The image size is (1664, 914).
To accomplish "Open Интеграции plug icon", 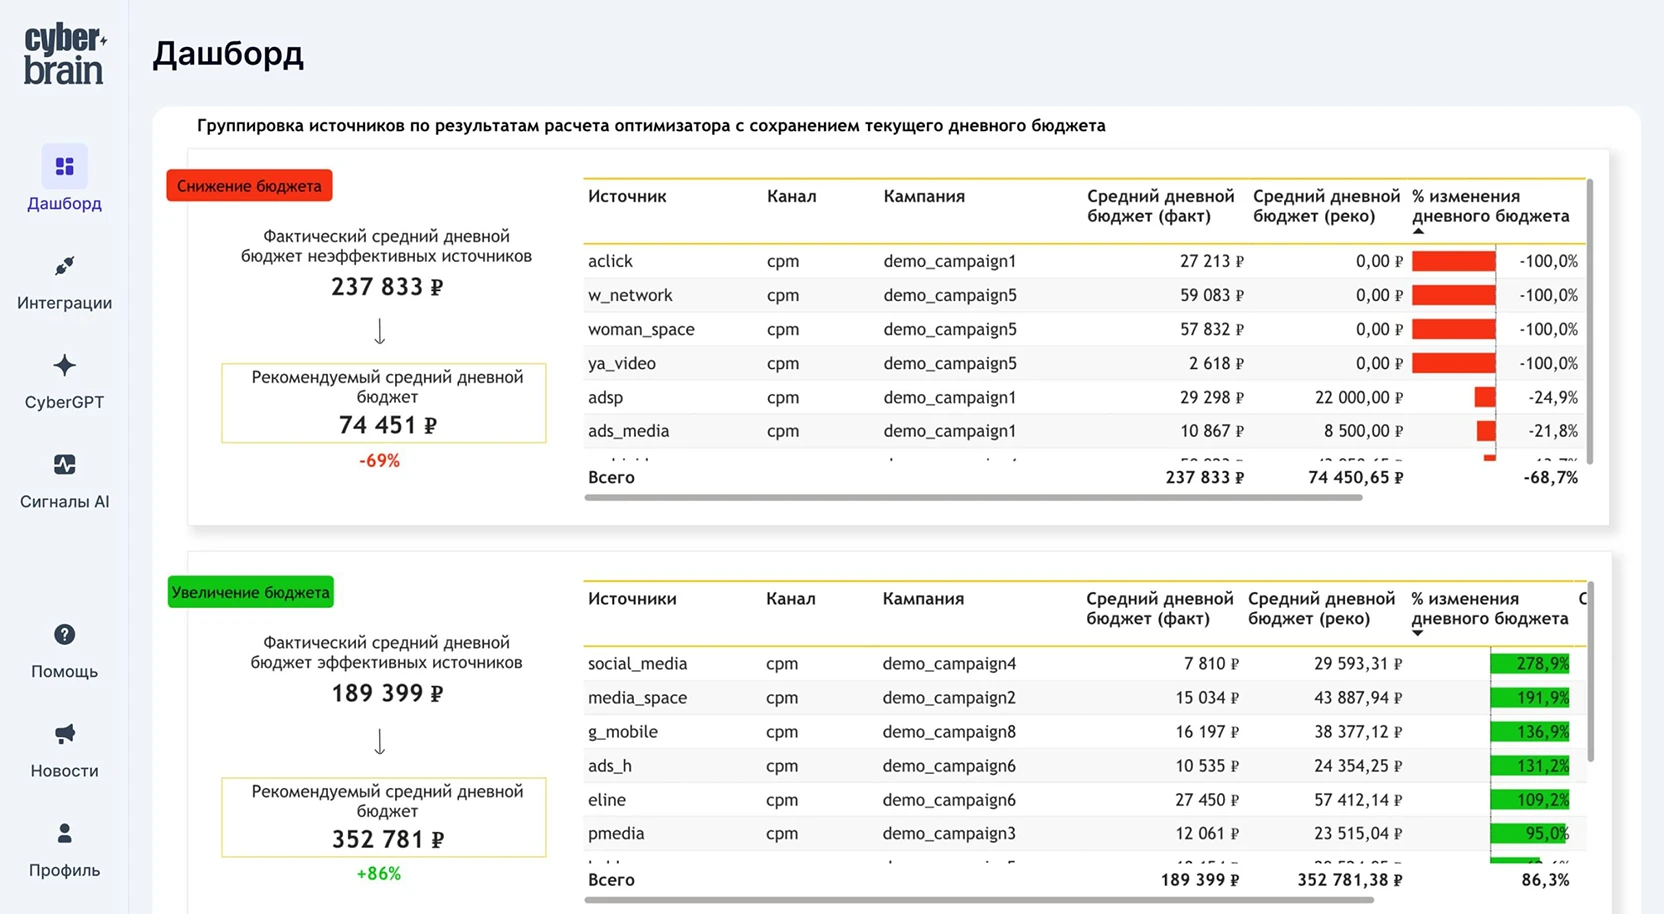I will pyautogui.click(x=64, y=266).
